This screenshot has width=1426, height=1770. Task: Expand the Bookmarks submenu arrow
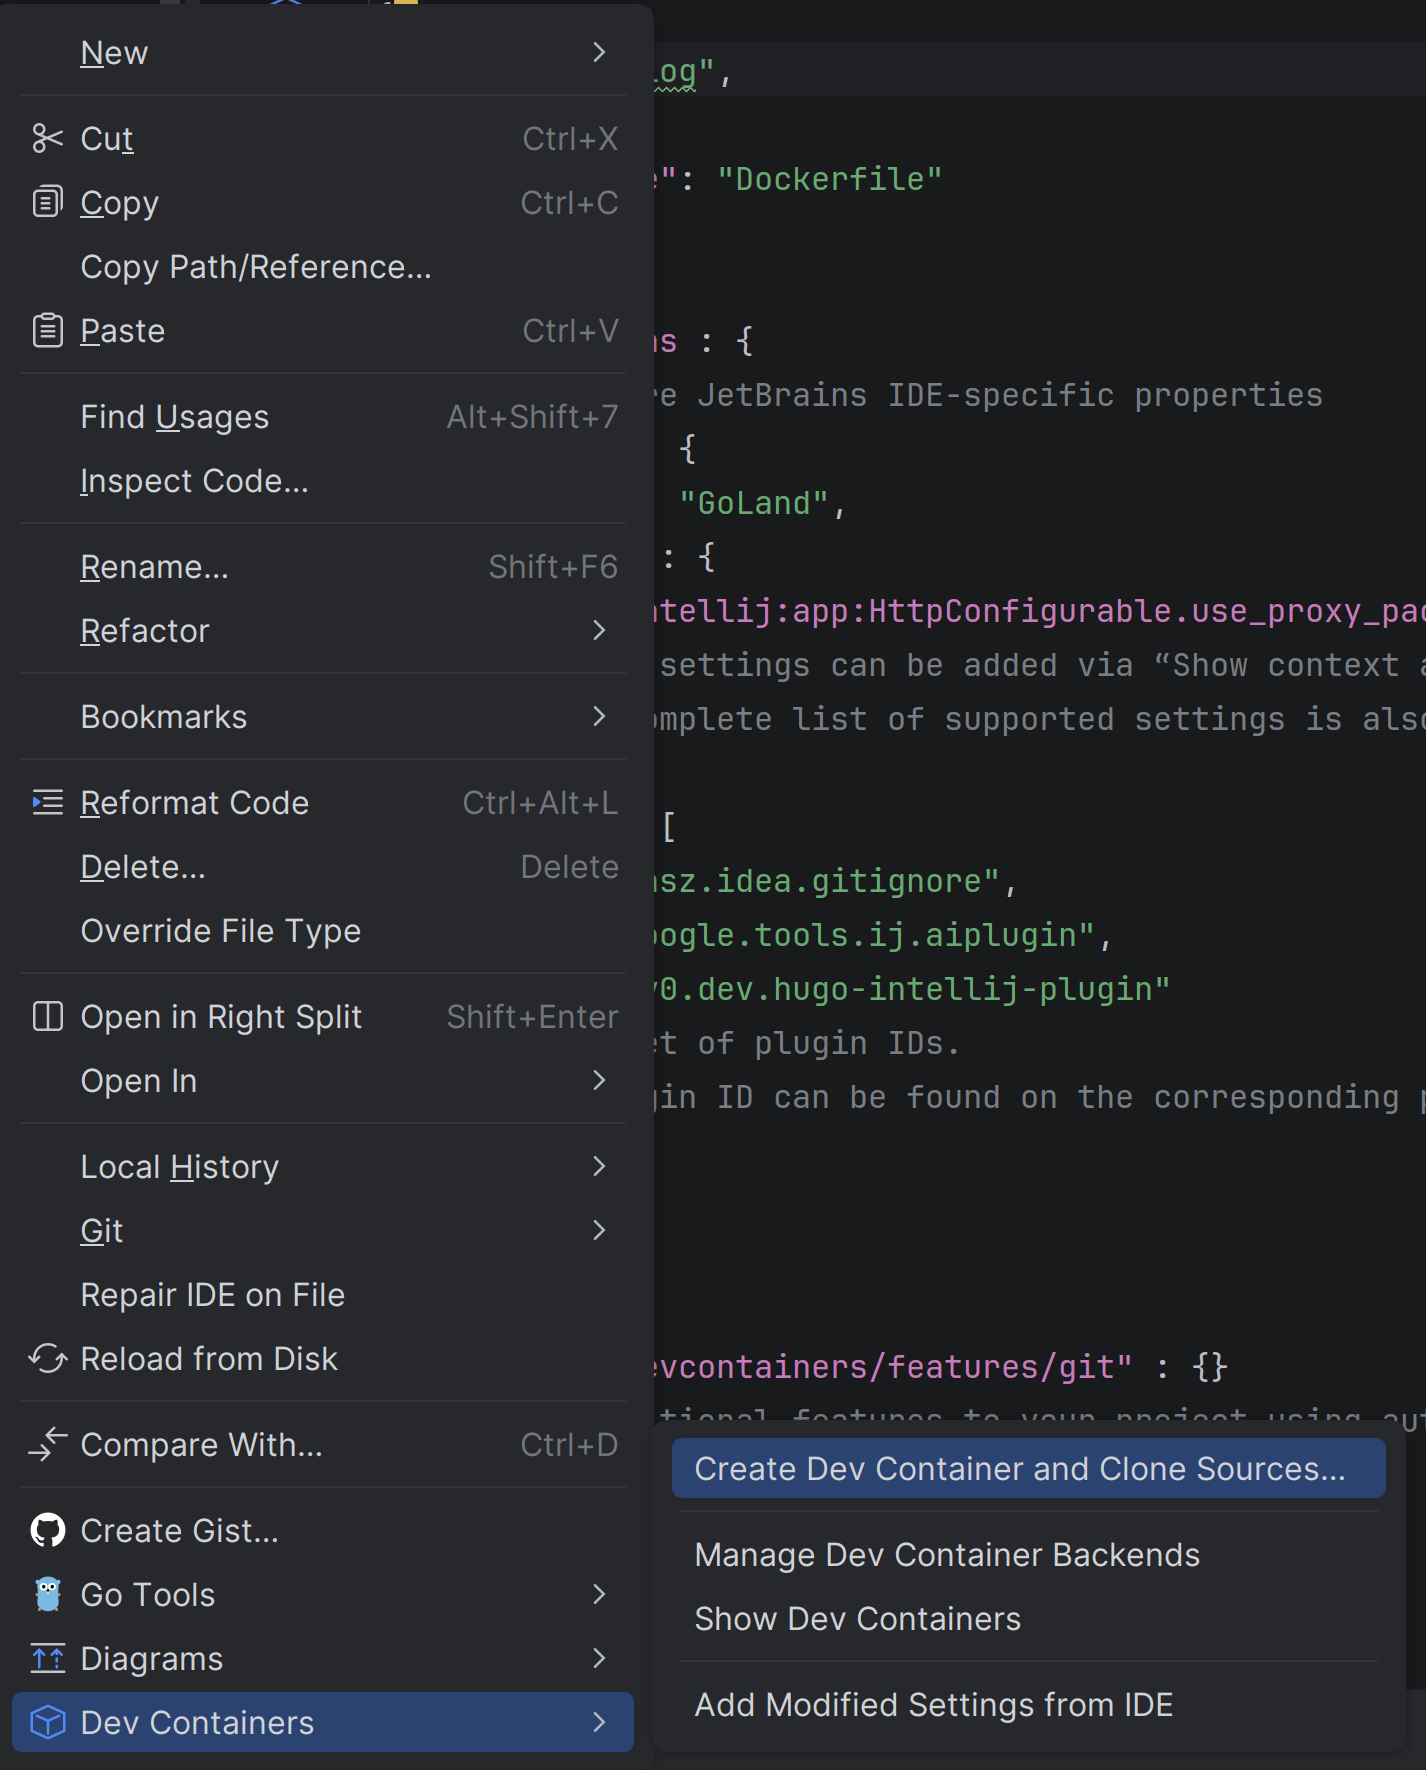coord(599,716)
